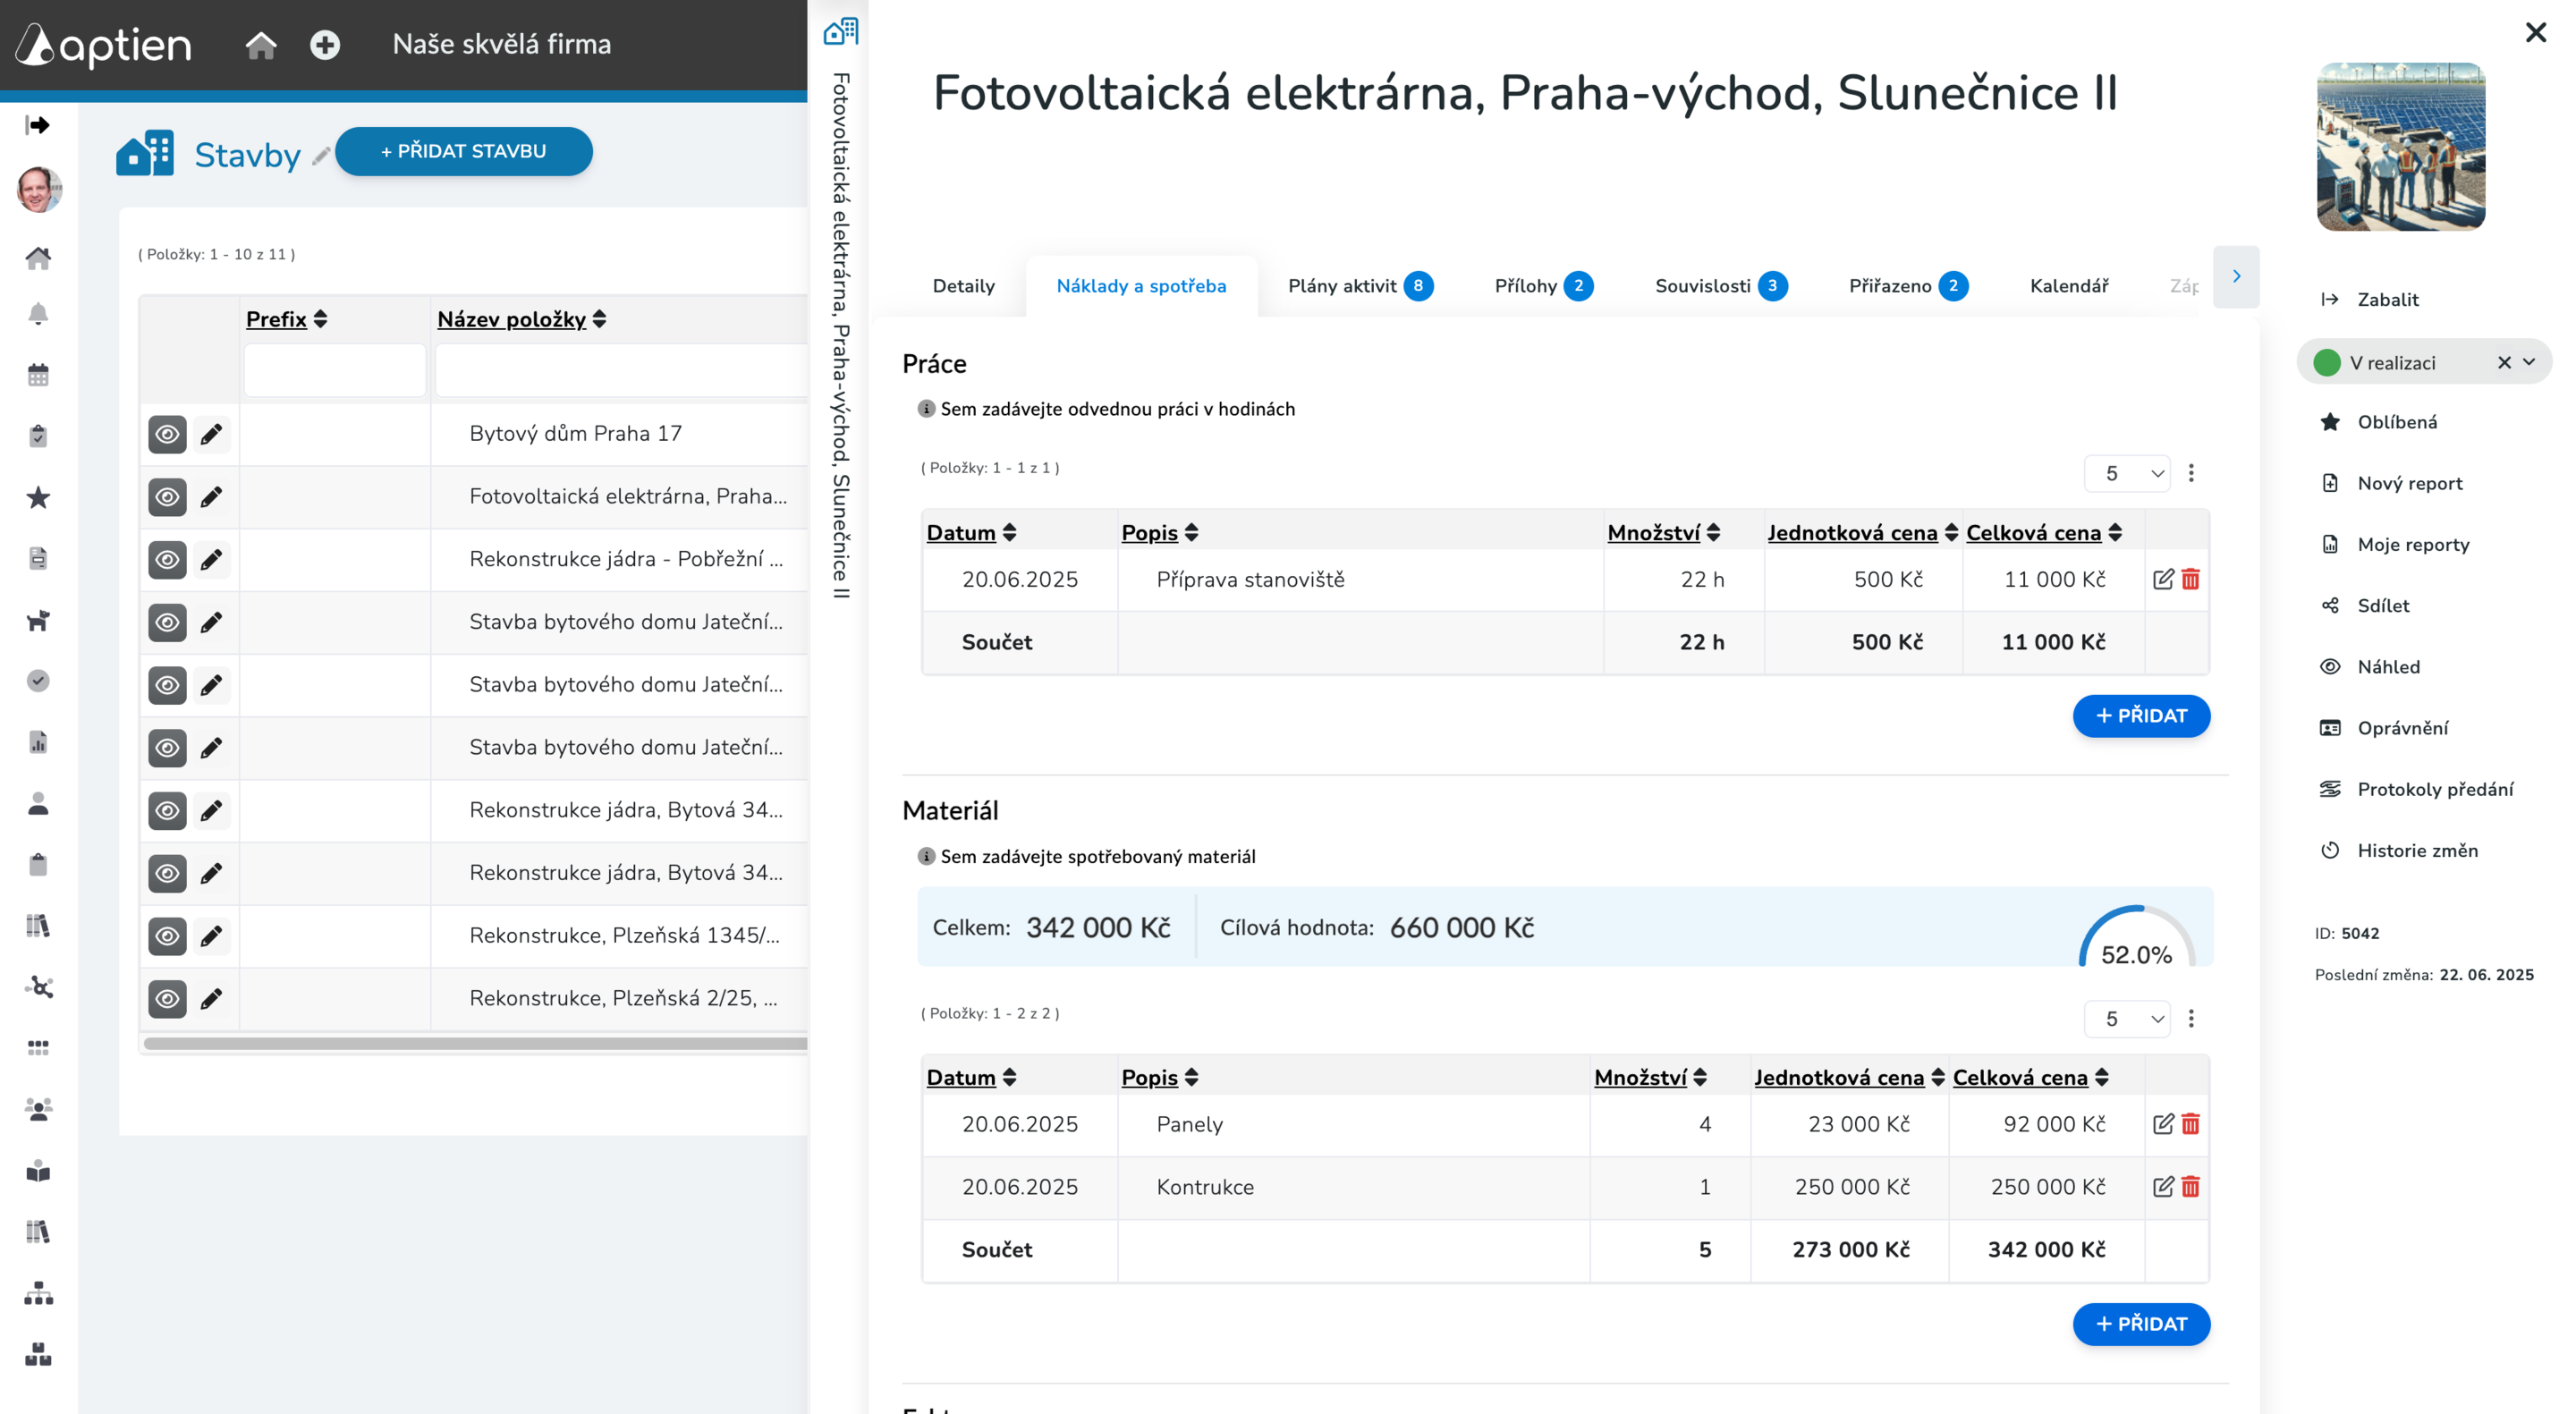Click the green V realizaci status dot
Screen dimensions: 2576x1414
click(x=2327, y=362)
